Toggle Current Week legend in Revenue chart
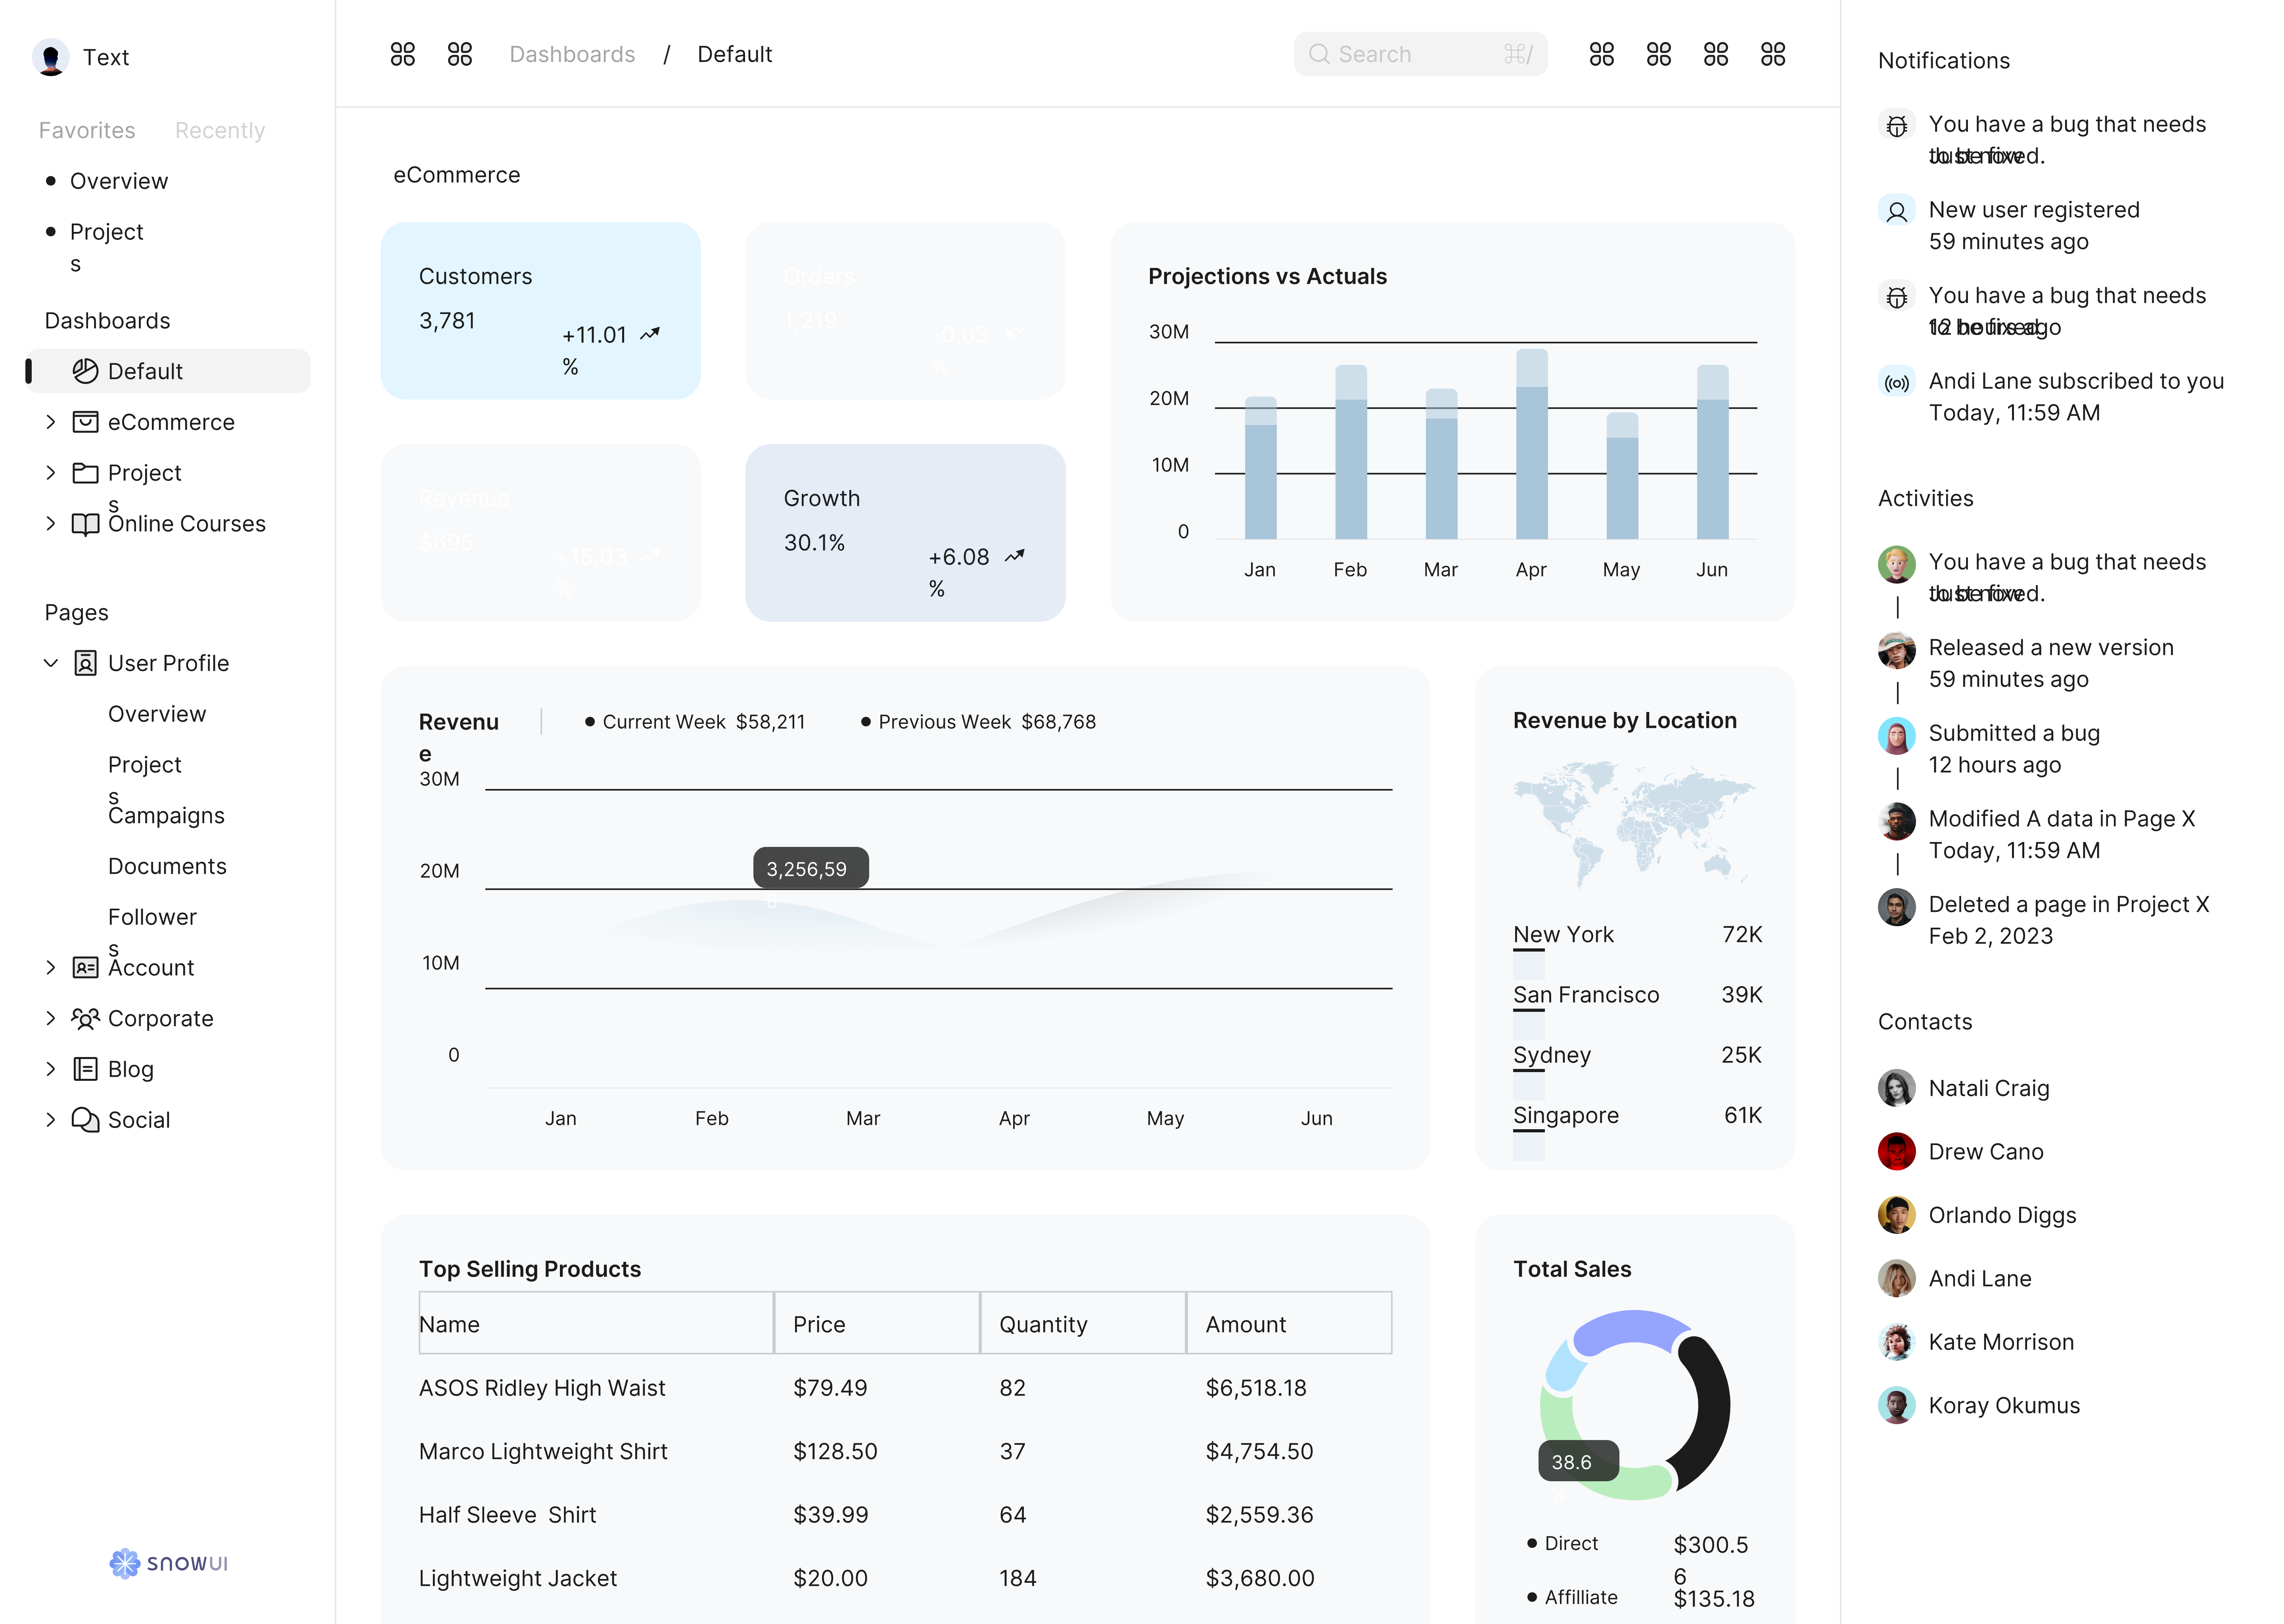 point(695,722)
